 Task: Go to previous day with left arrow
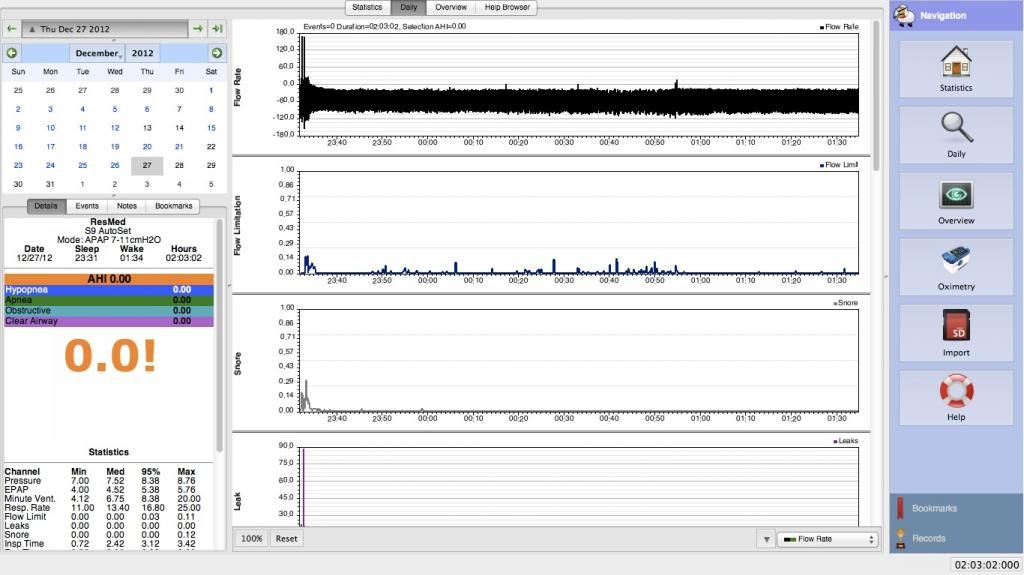coord(11,29)
